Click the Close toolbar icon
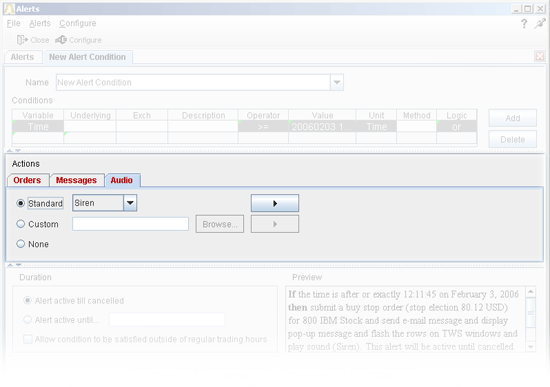 tap(22, 40)
